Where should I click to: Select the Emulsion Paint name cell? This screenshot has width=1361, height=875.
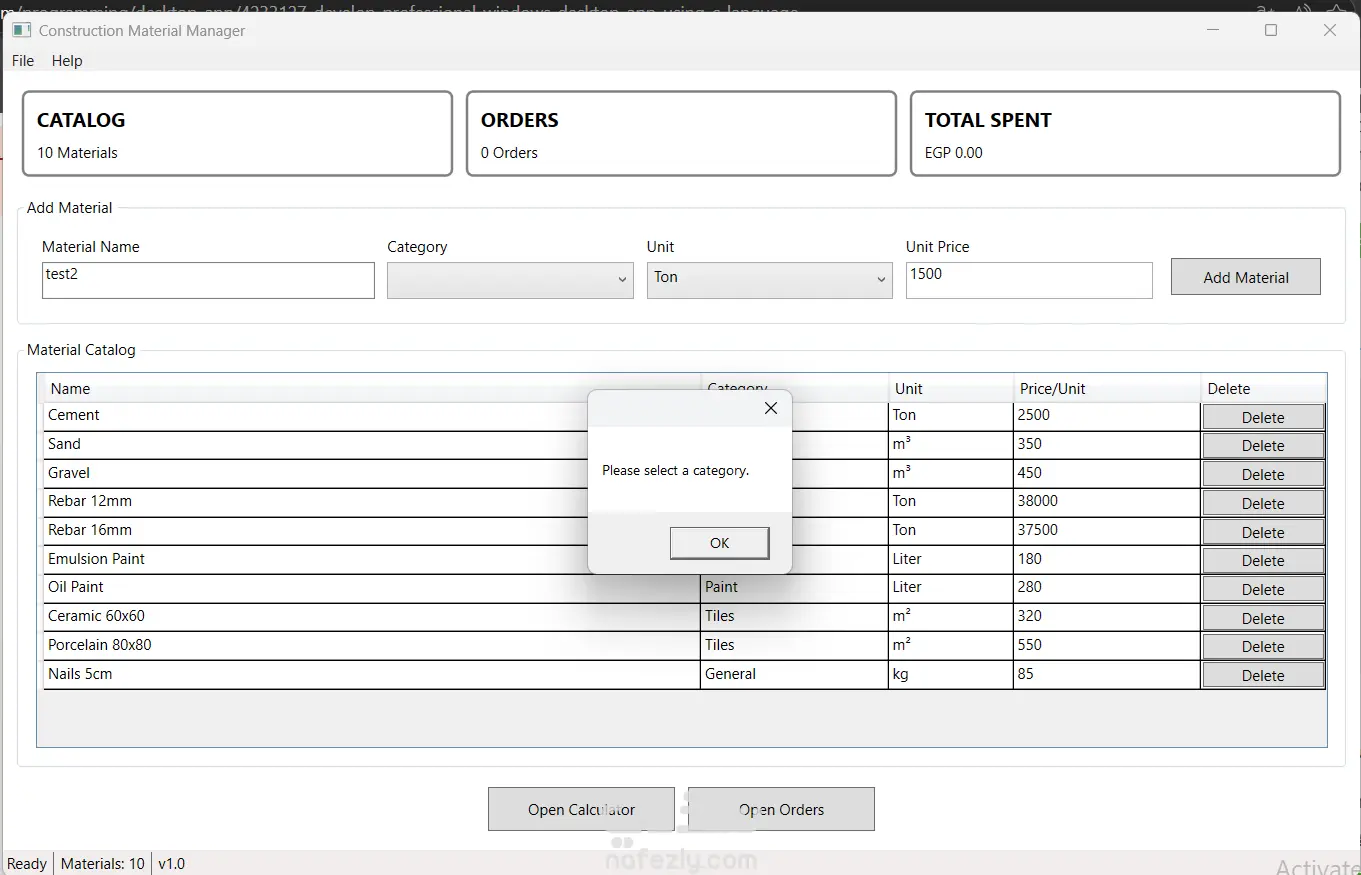372,560
